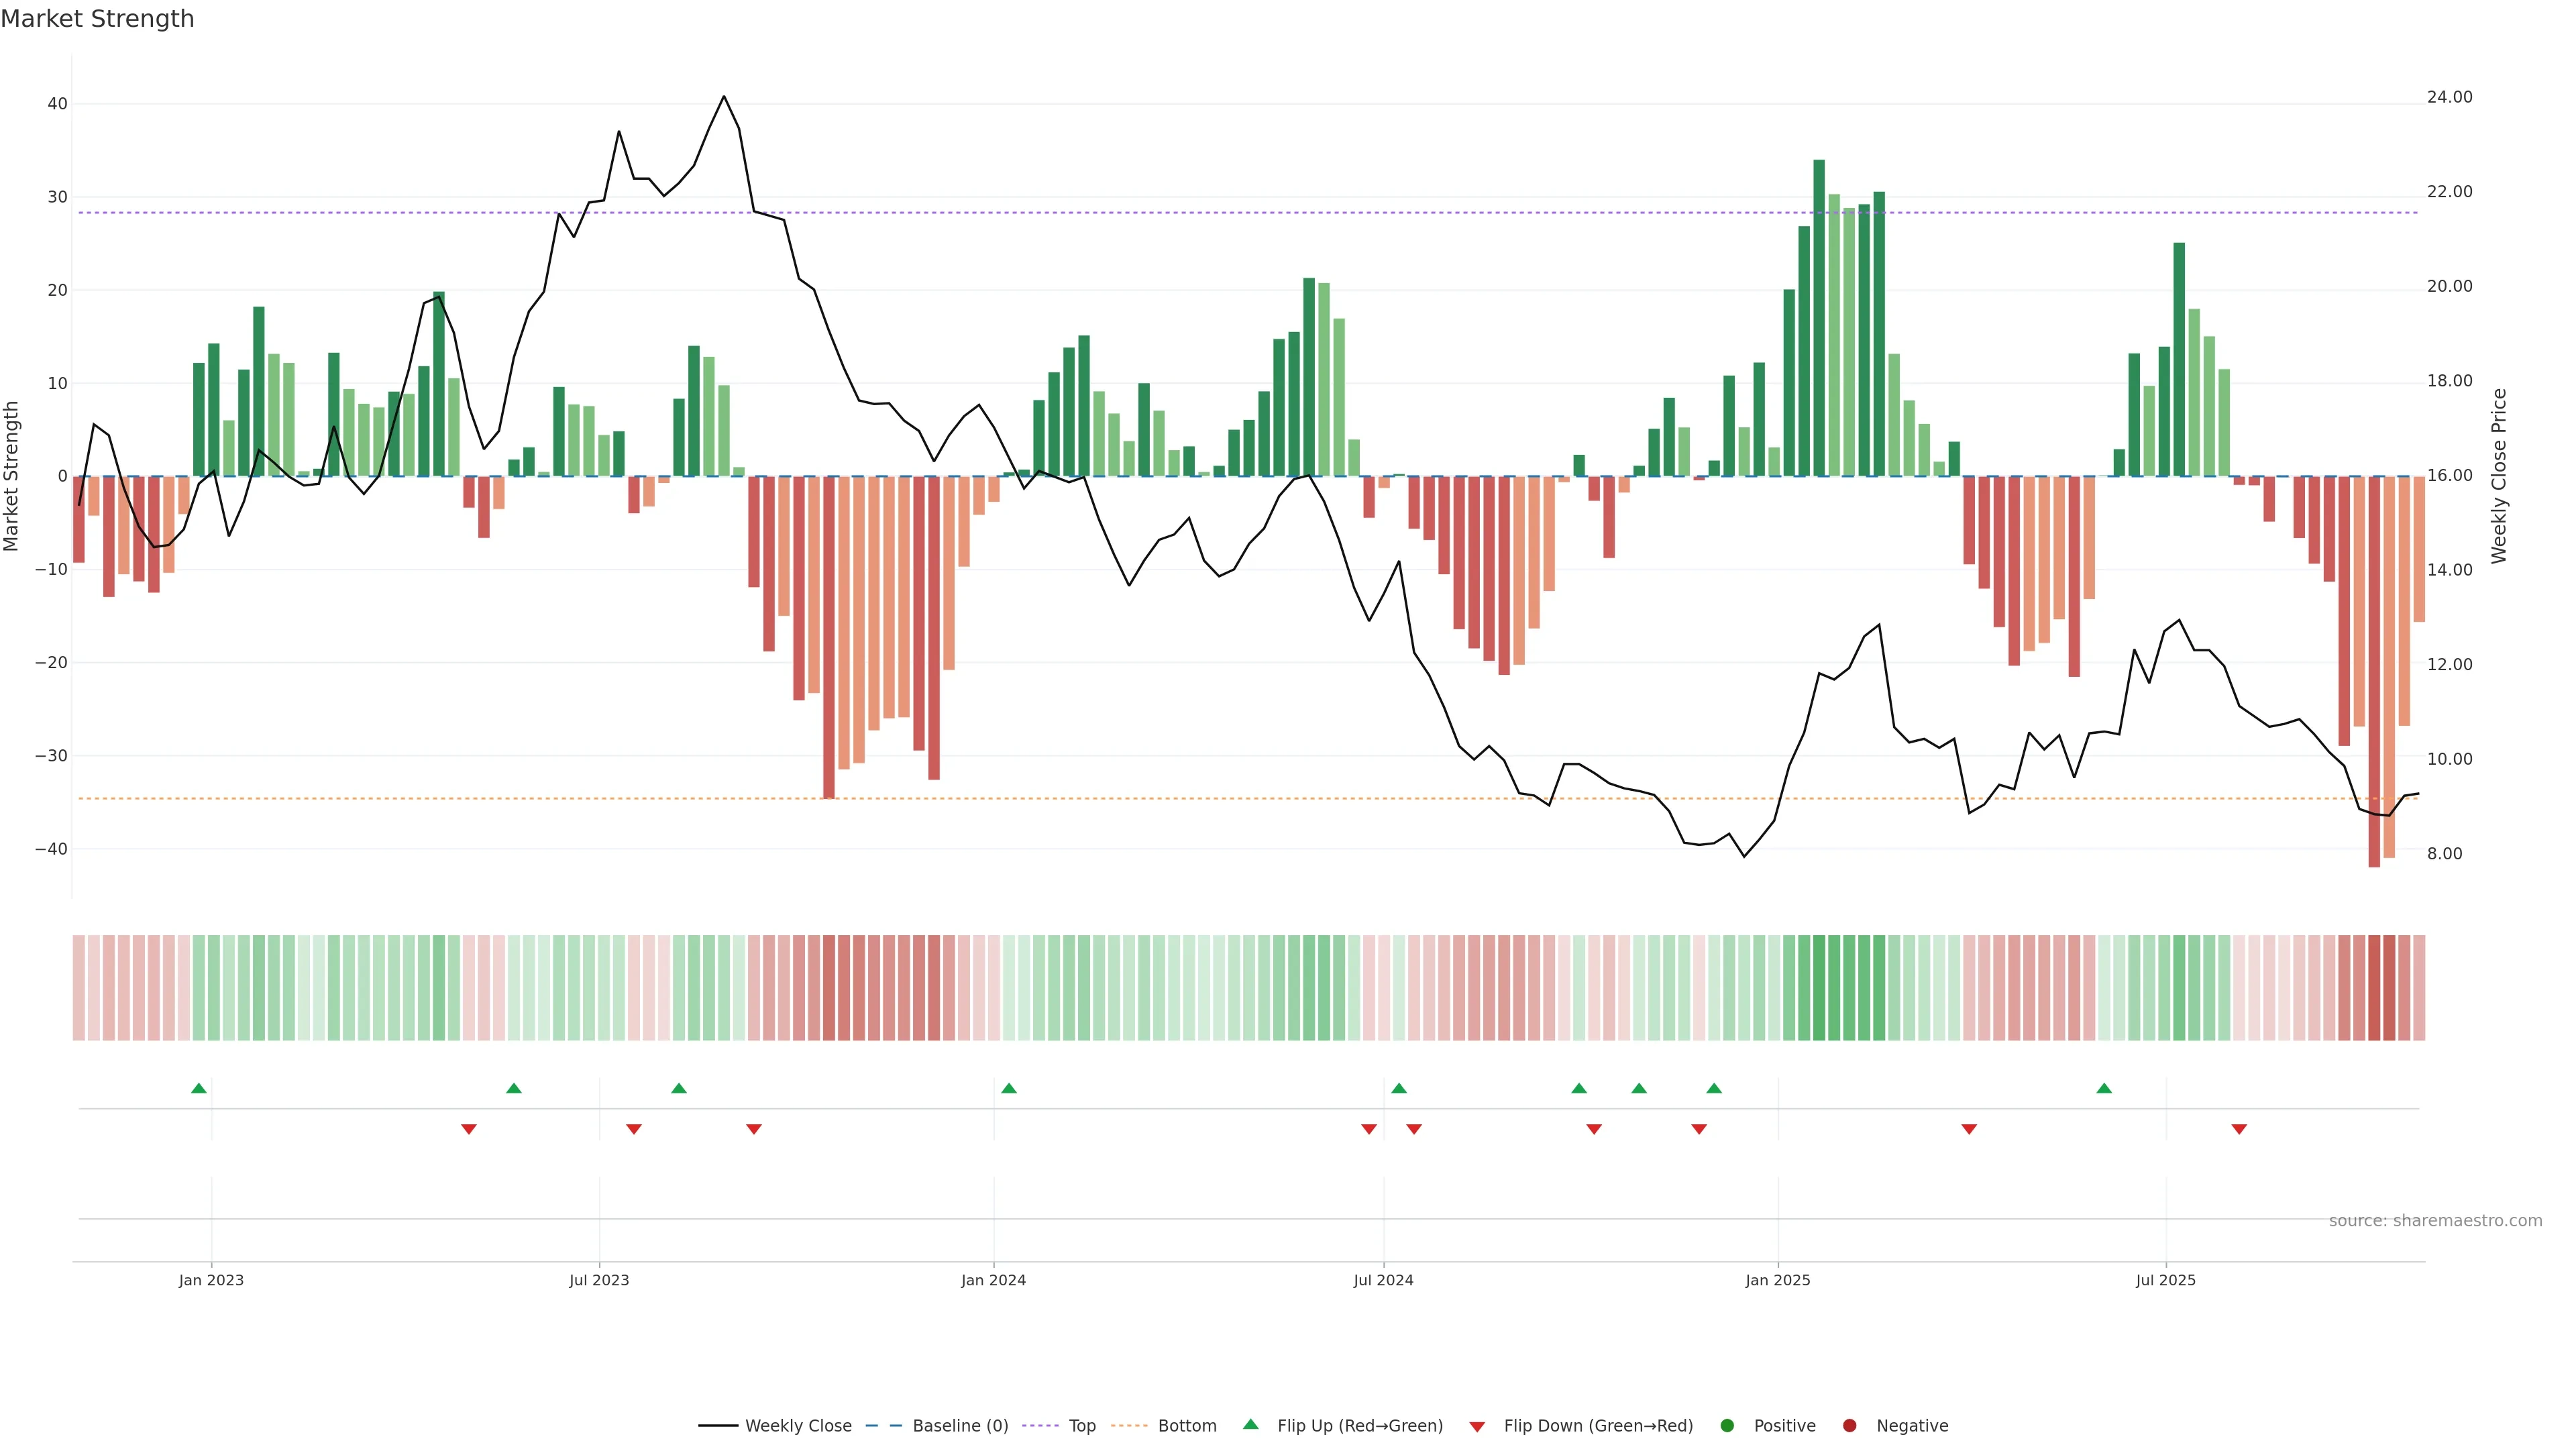Click the Jan 2023 x-axis label
2576x1449 pixels.
pos(211,1280)
